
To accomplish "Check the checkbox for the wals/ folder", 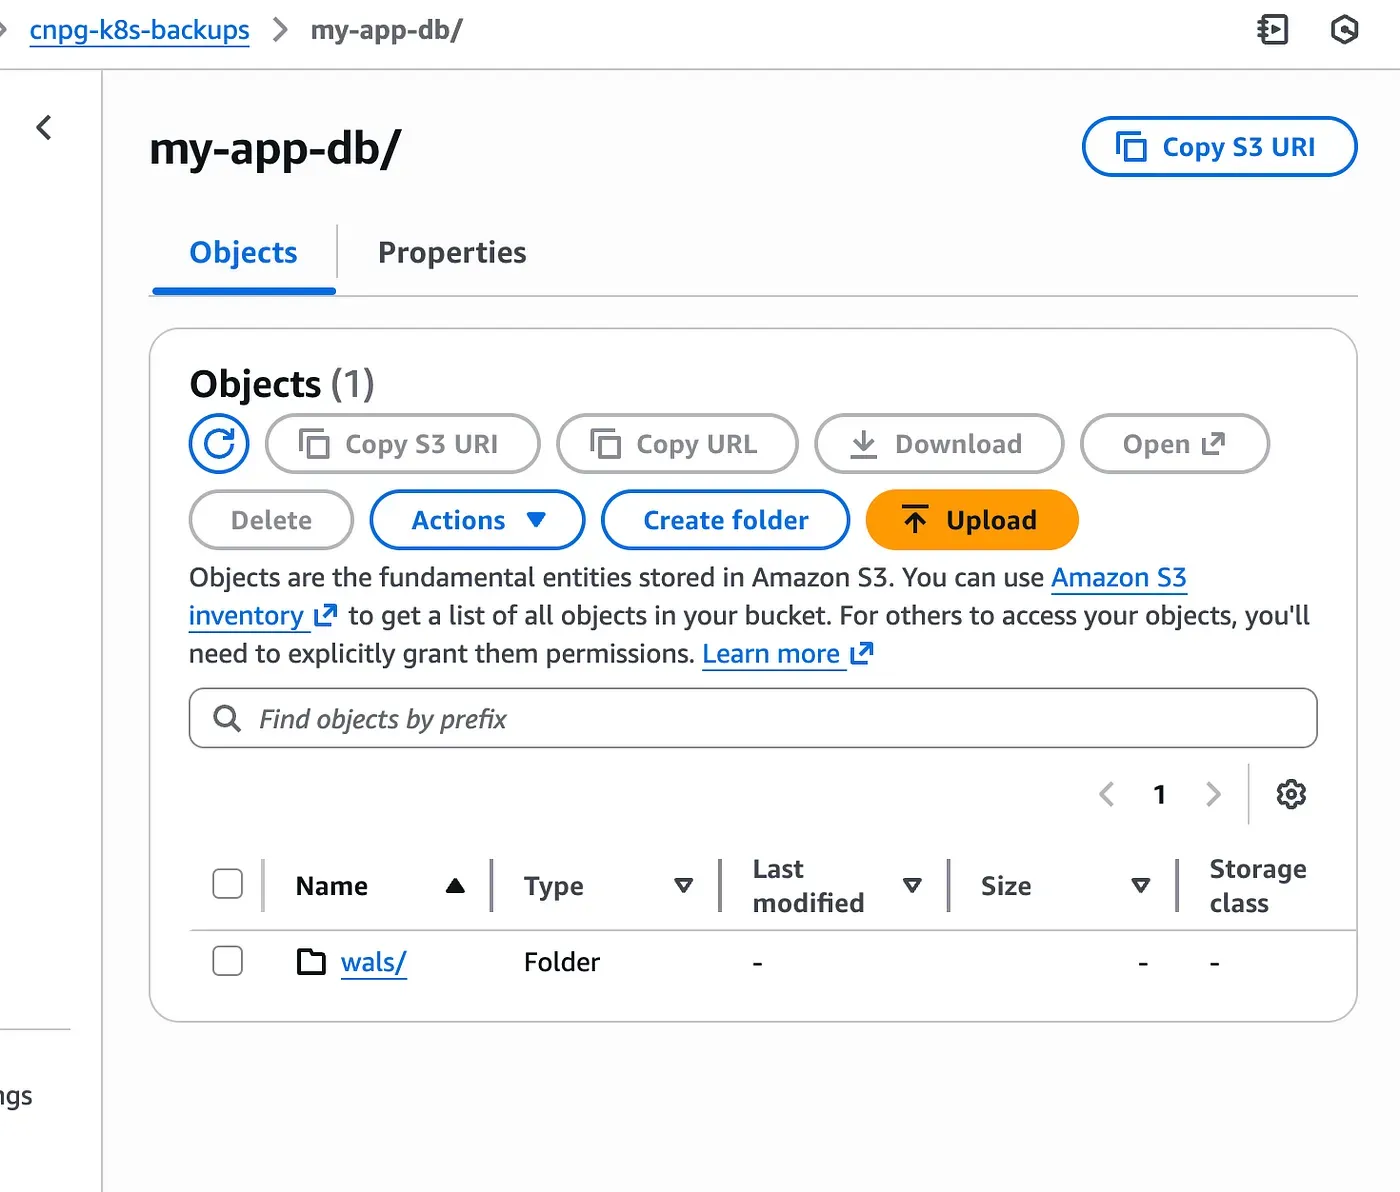I will click(x=228, y=961).
